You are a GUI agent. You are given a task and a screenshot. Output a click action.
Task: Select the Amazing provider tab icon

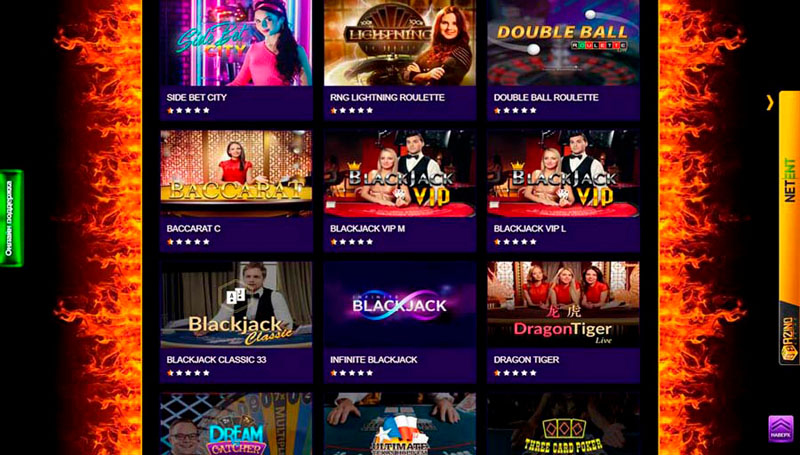[x=789, y=339]
